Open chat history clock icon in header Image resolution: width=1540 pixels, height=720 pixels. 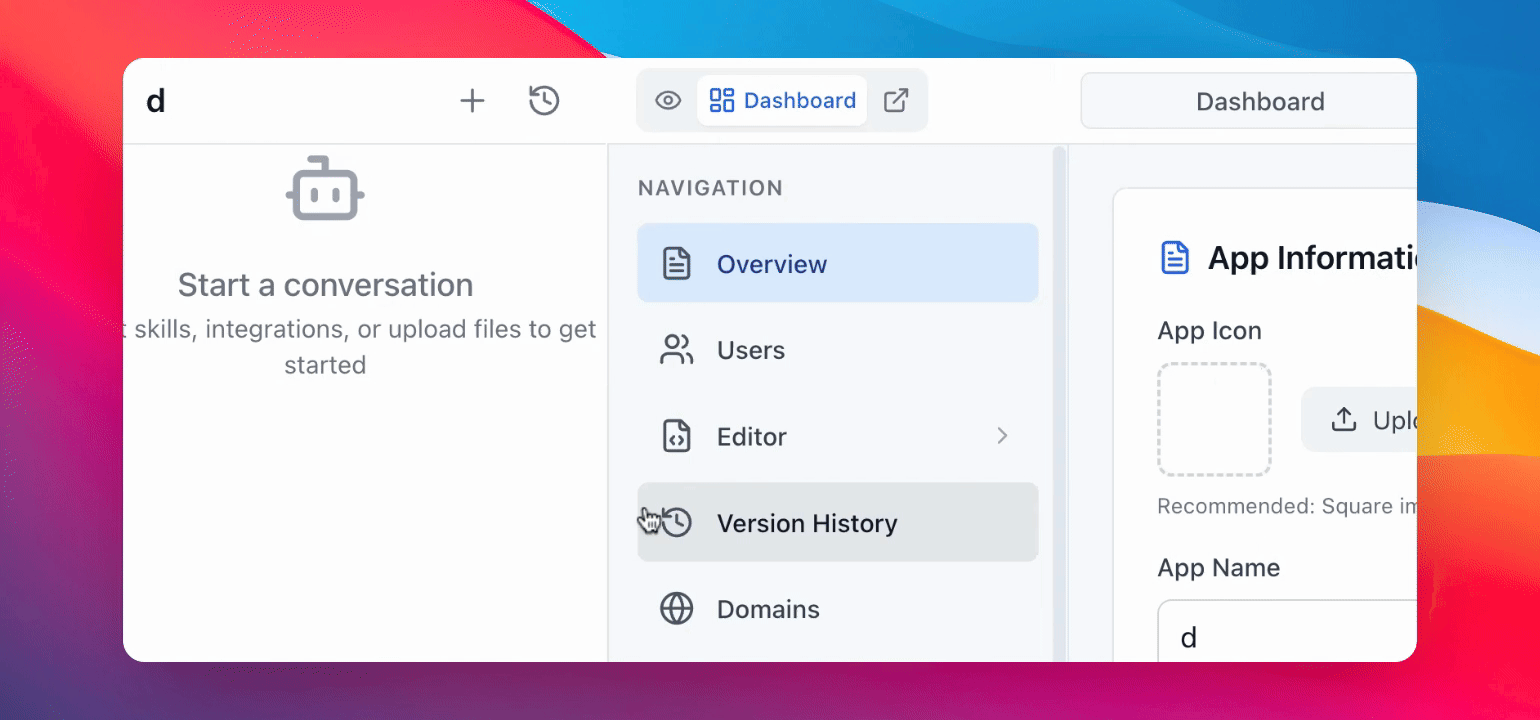(x=544, y=101)
